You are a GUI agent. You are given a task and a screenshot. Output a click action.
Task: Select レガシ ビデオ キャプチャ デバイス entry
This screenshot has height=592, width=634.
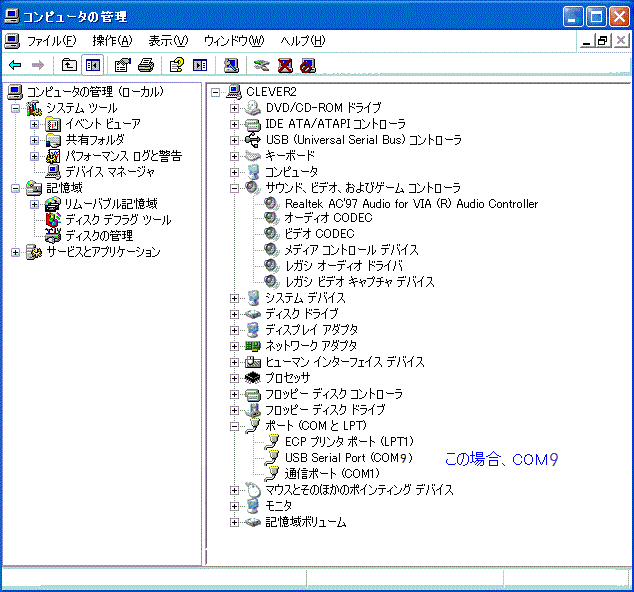(x=359, y=282)
